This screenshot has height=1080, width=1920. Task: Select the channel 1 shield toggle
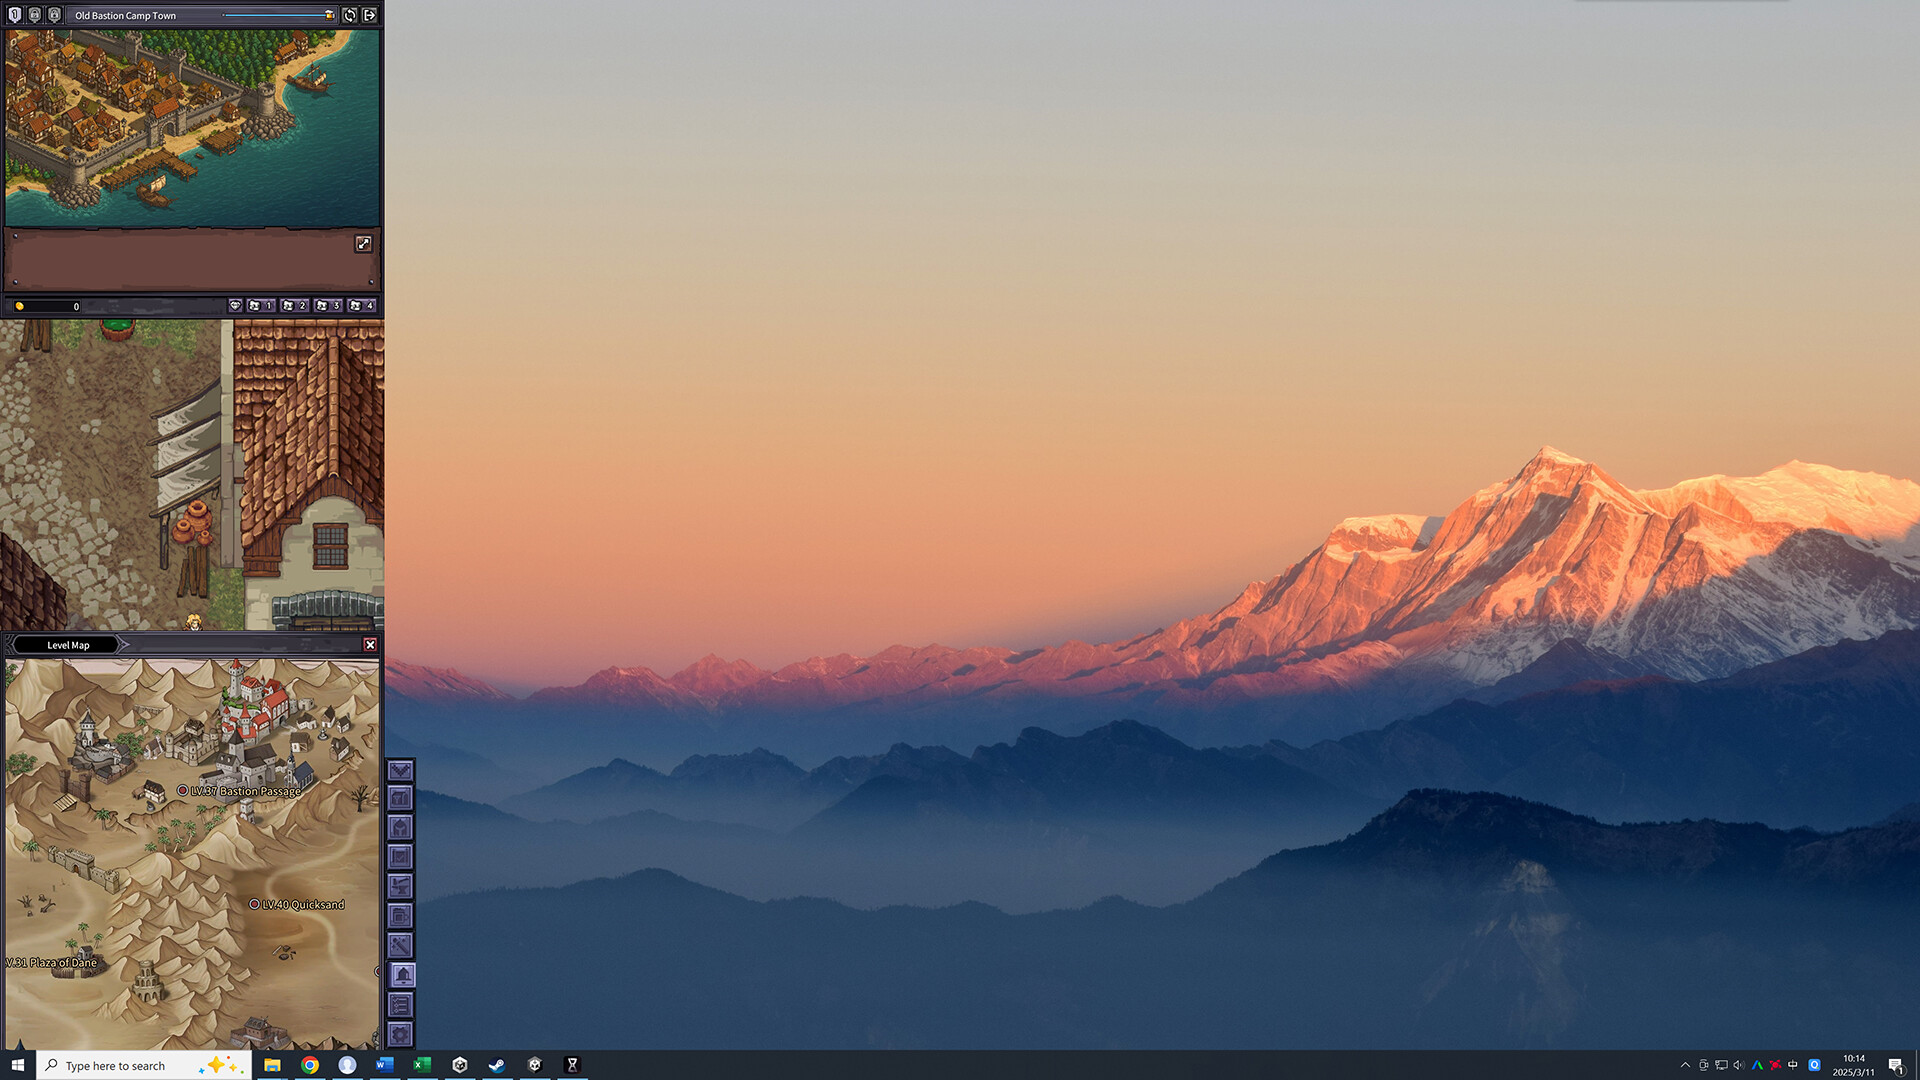(x=15, y=15)
